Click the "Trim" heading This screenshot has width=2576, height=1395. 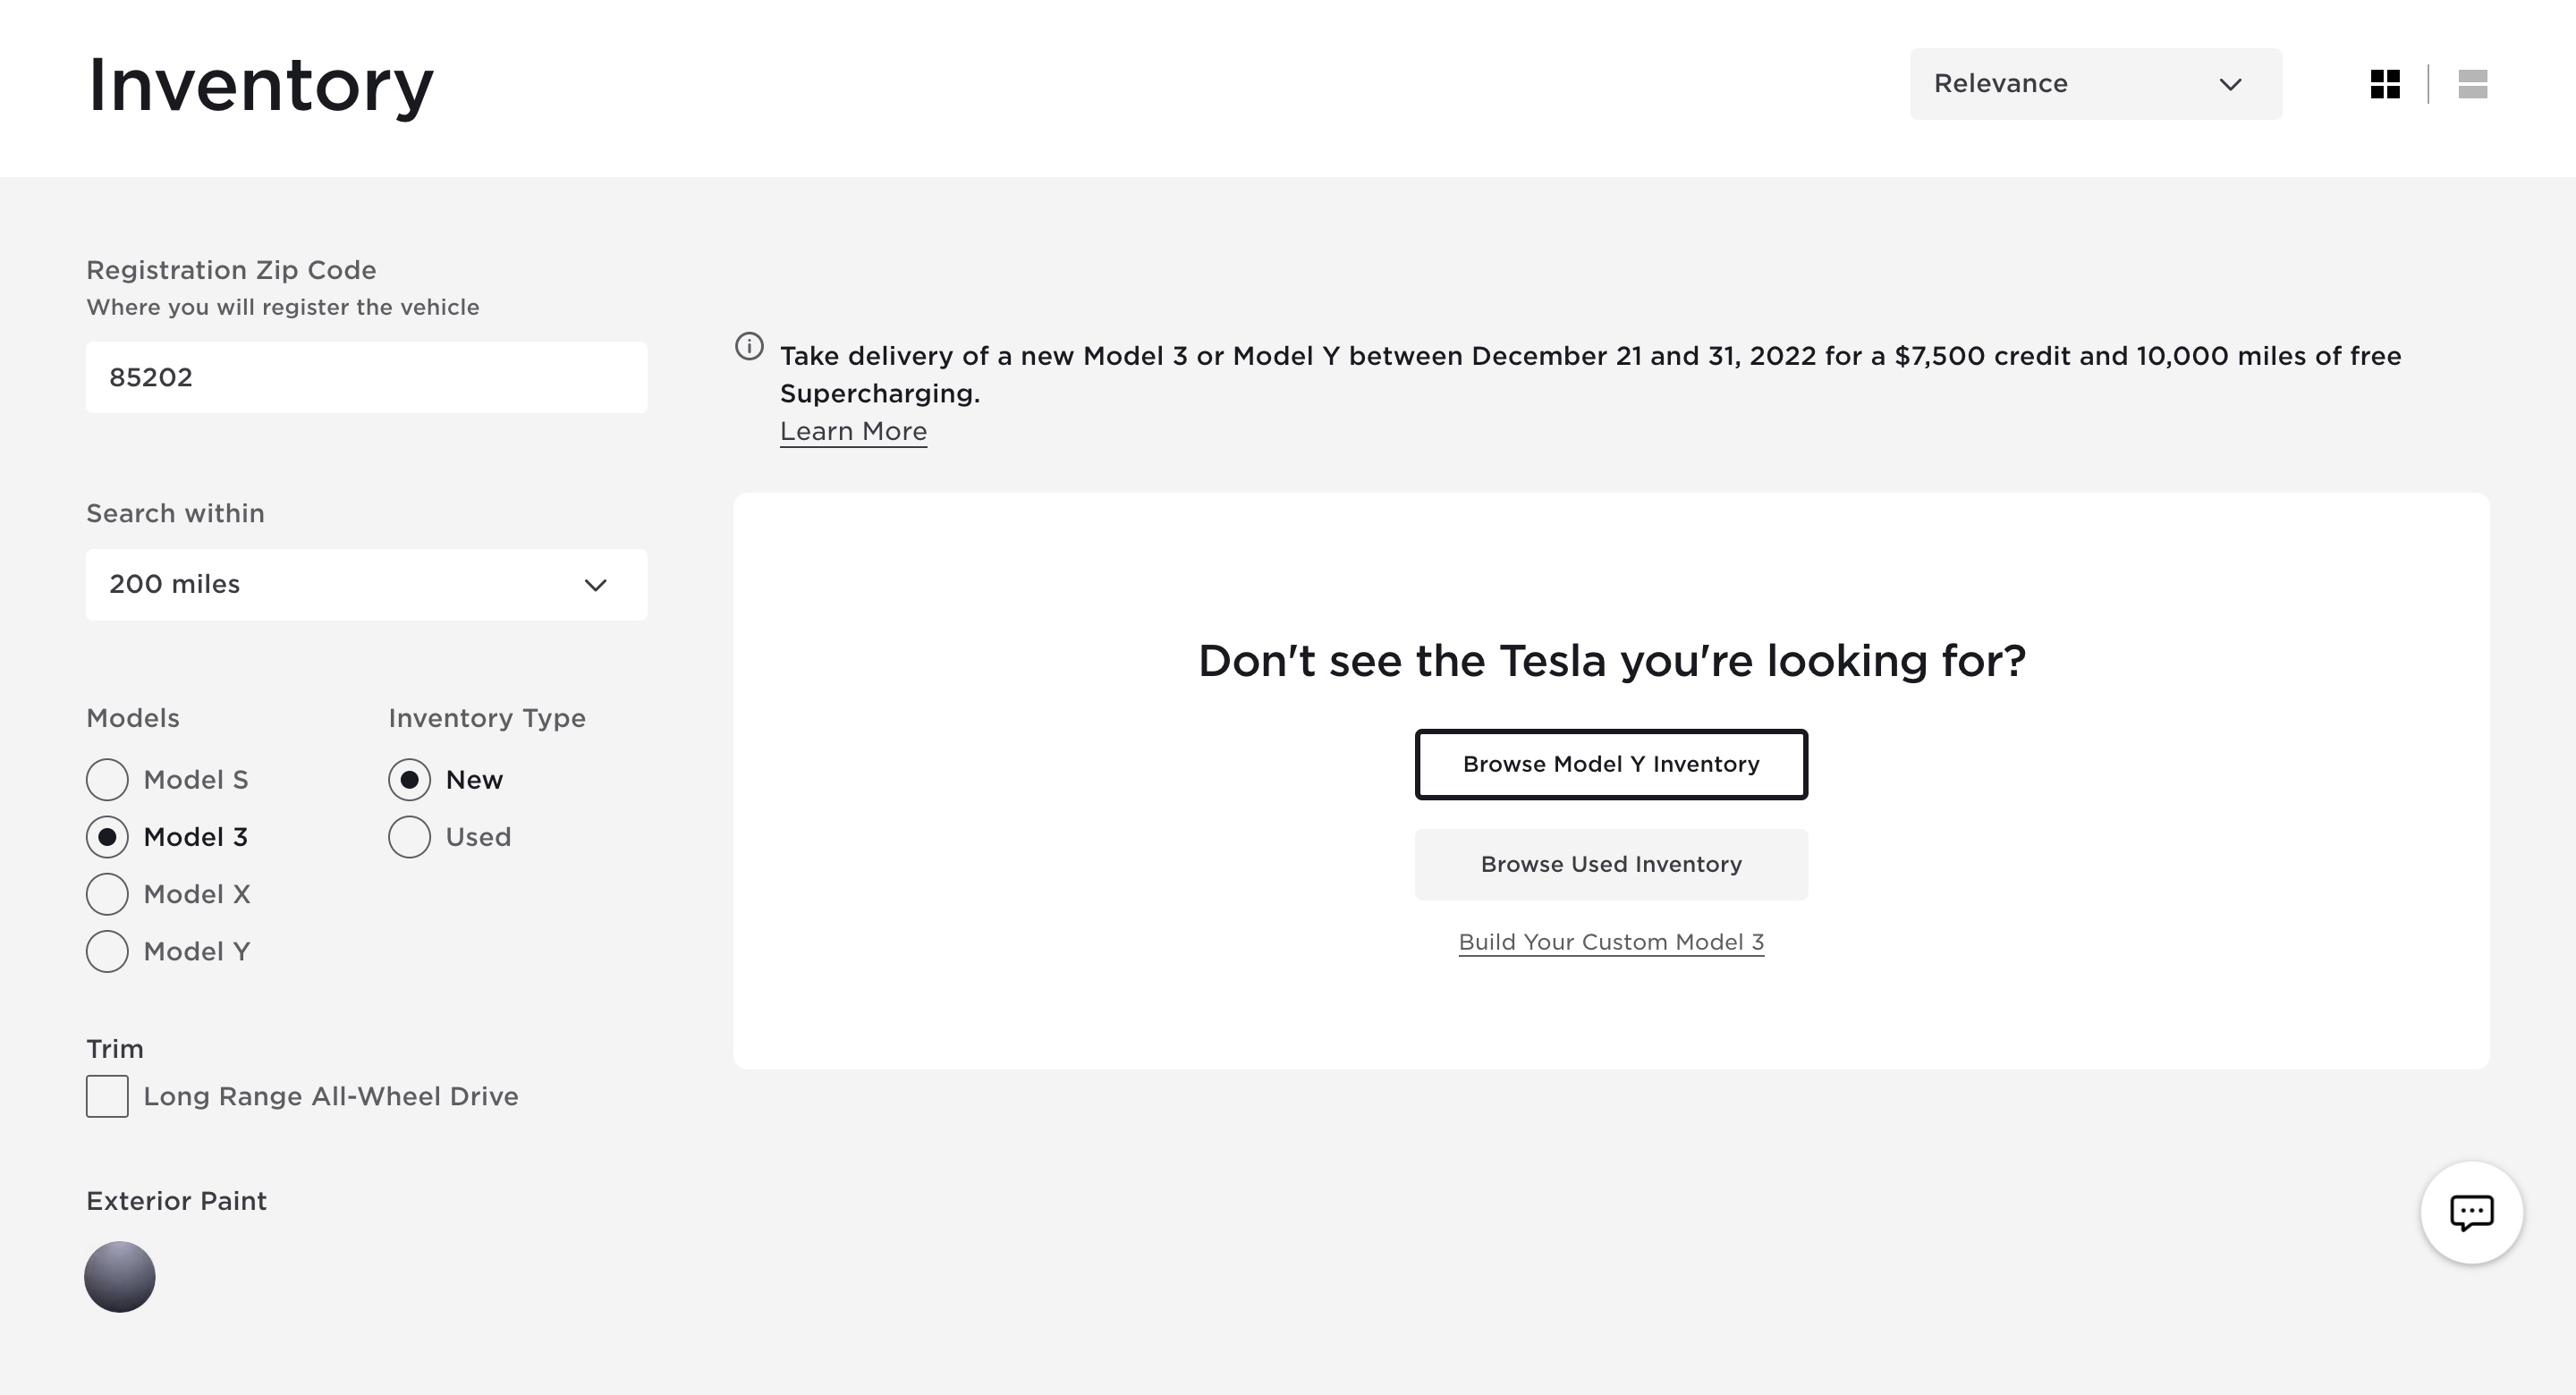(x=115, y=1049)
